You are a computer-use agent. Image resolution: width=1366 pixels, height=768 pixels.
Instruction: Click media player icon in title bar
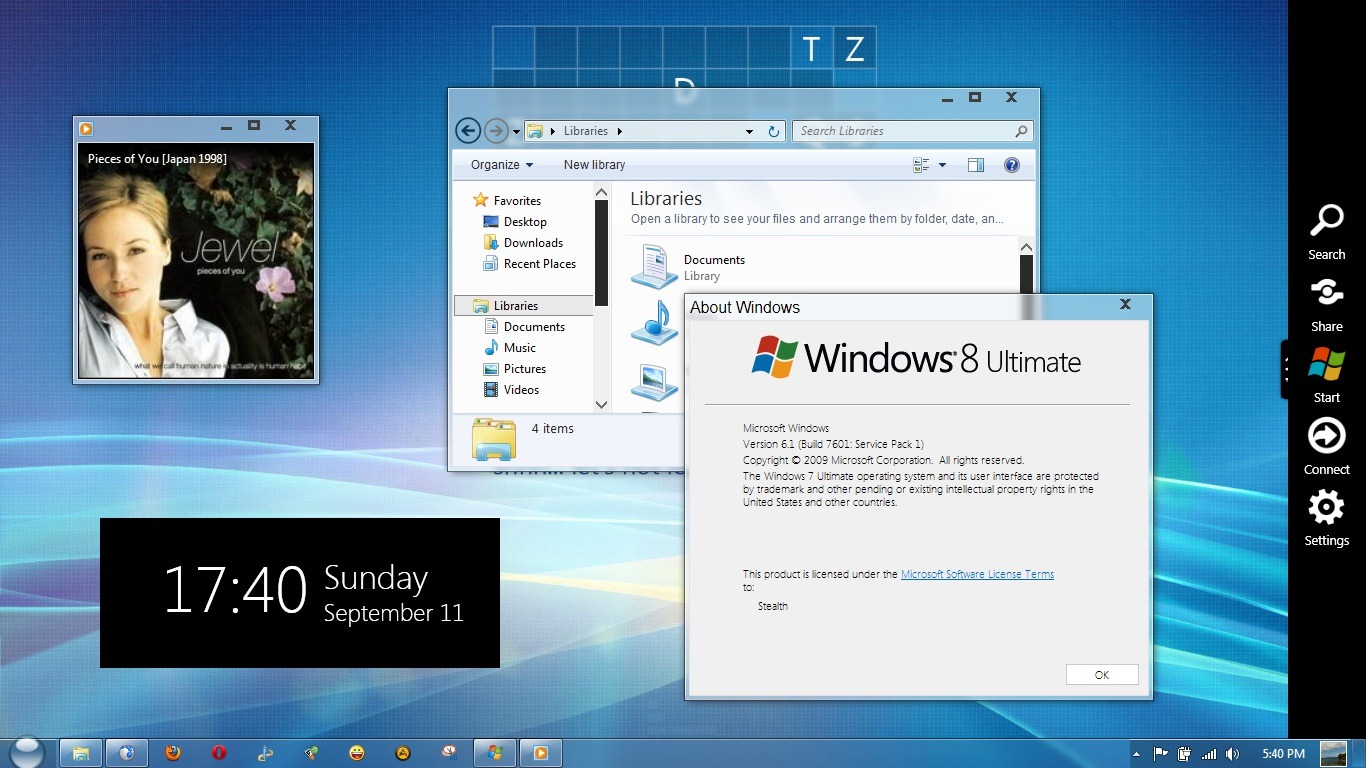click(86, 127)
